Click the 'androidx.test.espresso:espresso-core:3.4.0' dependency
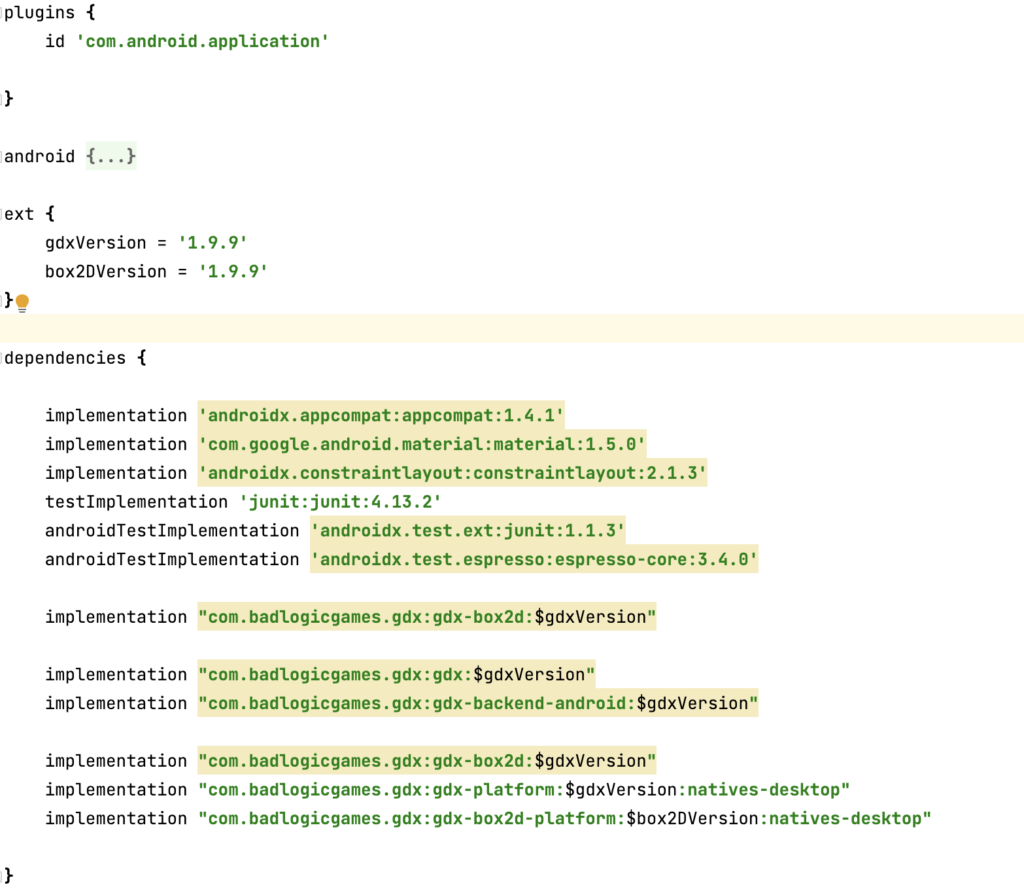The image size is (1024, 891). [x=534, y=559]
